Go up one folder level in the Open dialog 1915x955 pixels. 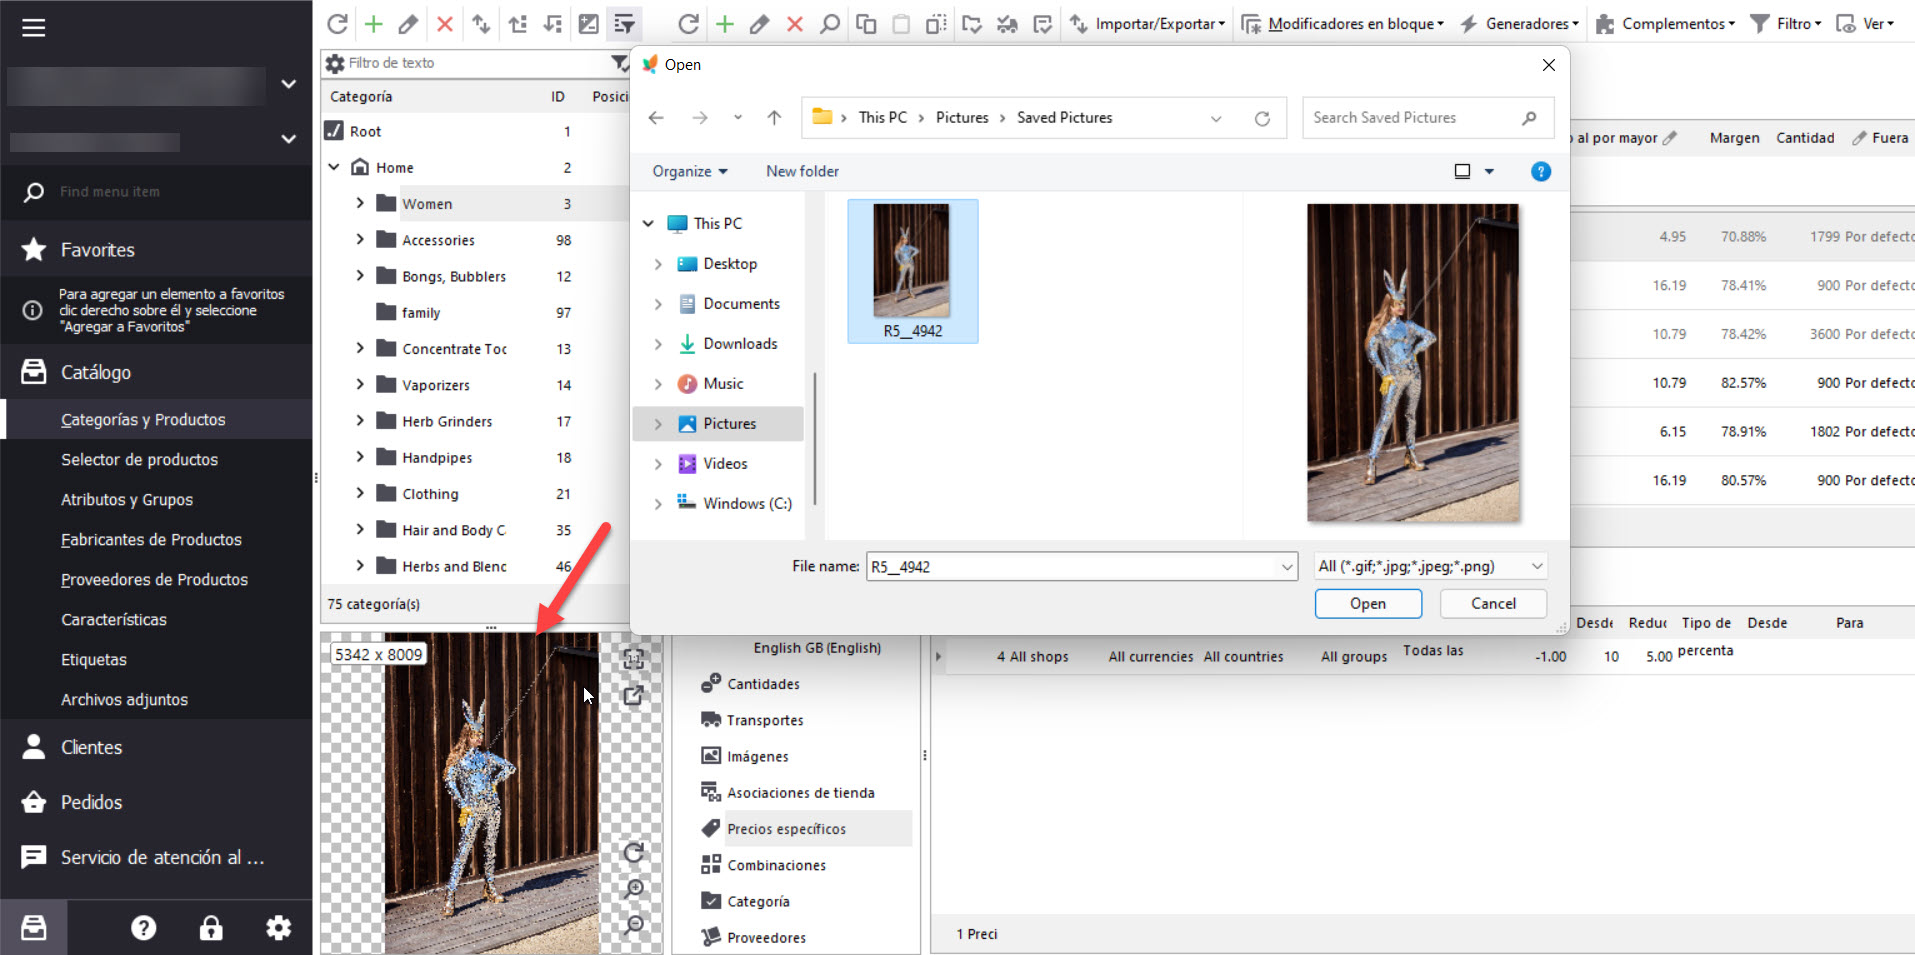774,118
